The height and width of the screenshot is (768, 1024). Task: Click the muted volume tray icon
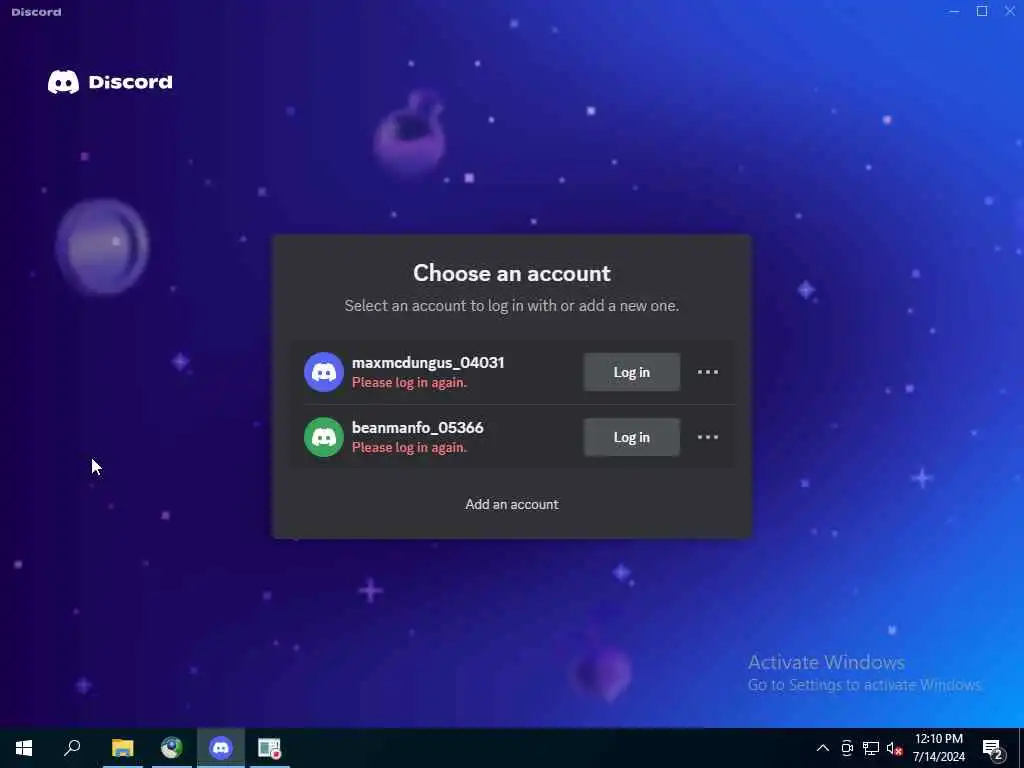click(894, 748)
